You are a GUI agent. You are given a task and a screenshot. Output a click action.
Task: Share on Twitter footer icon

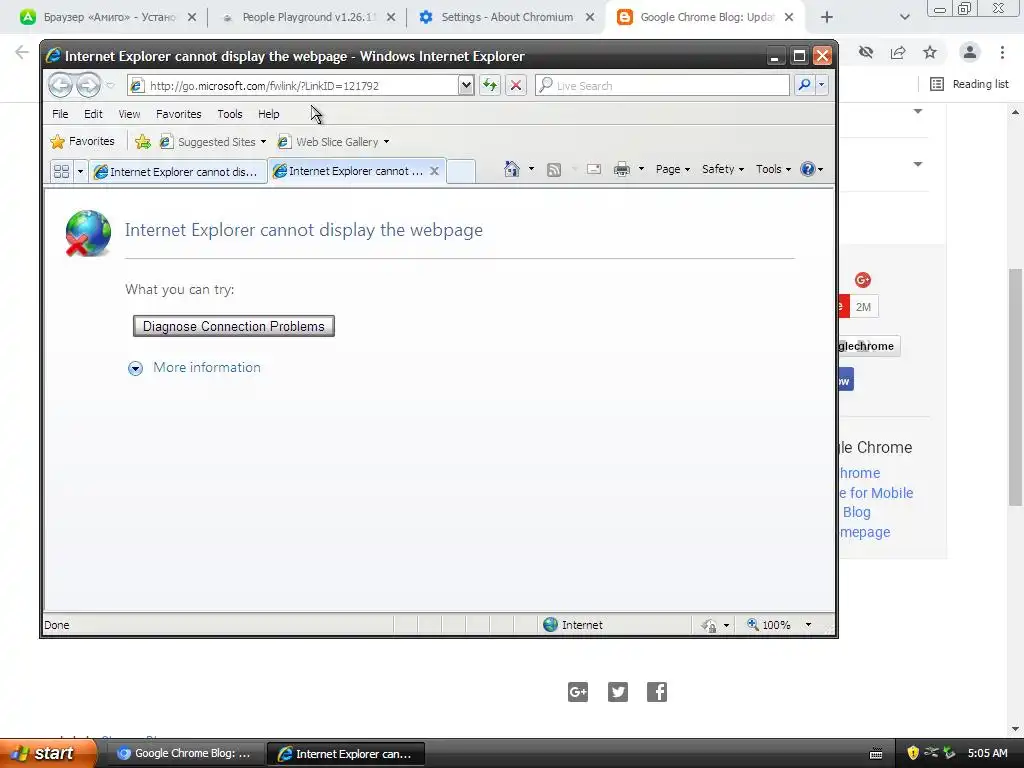click(618, 692)
